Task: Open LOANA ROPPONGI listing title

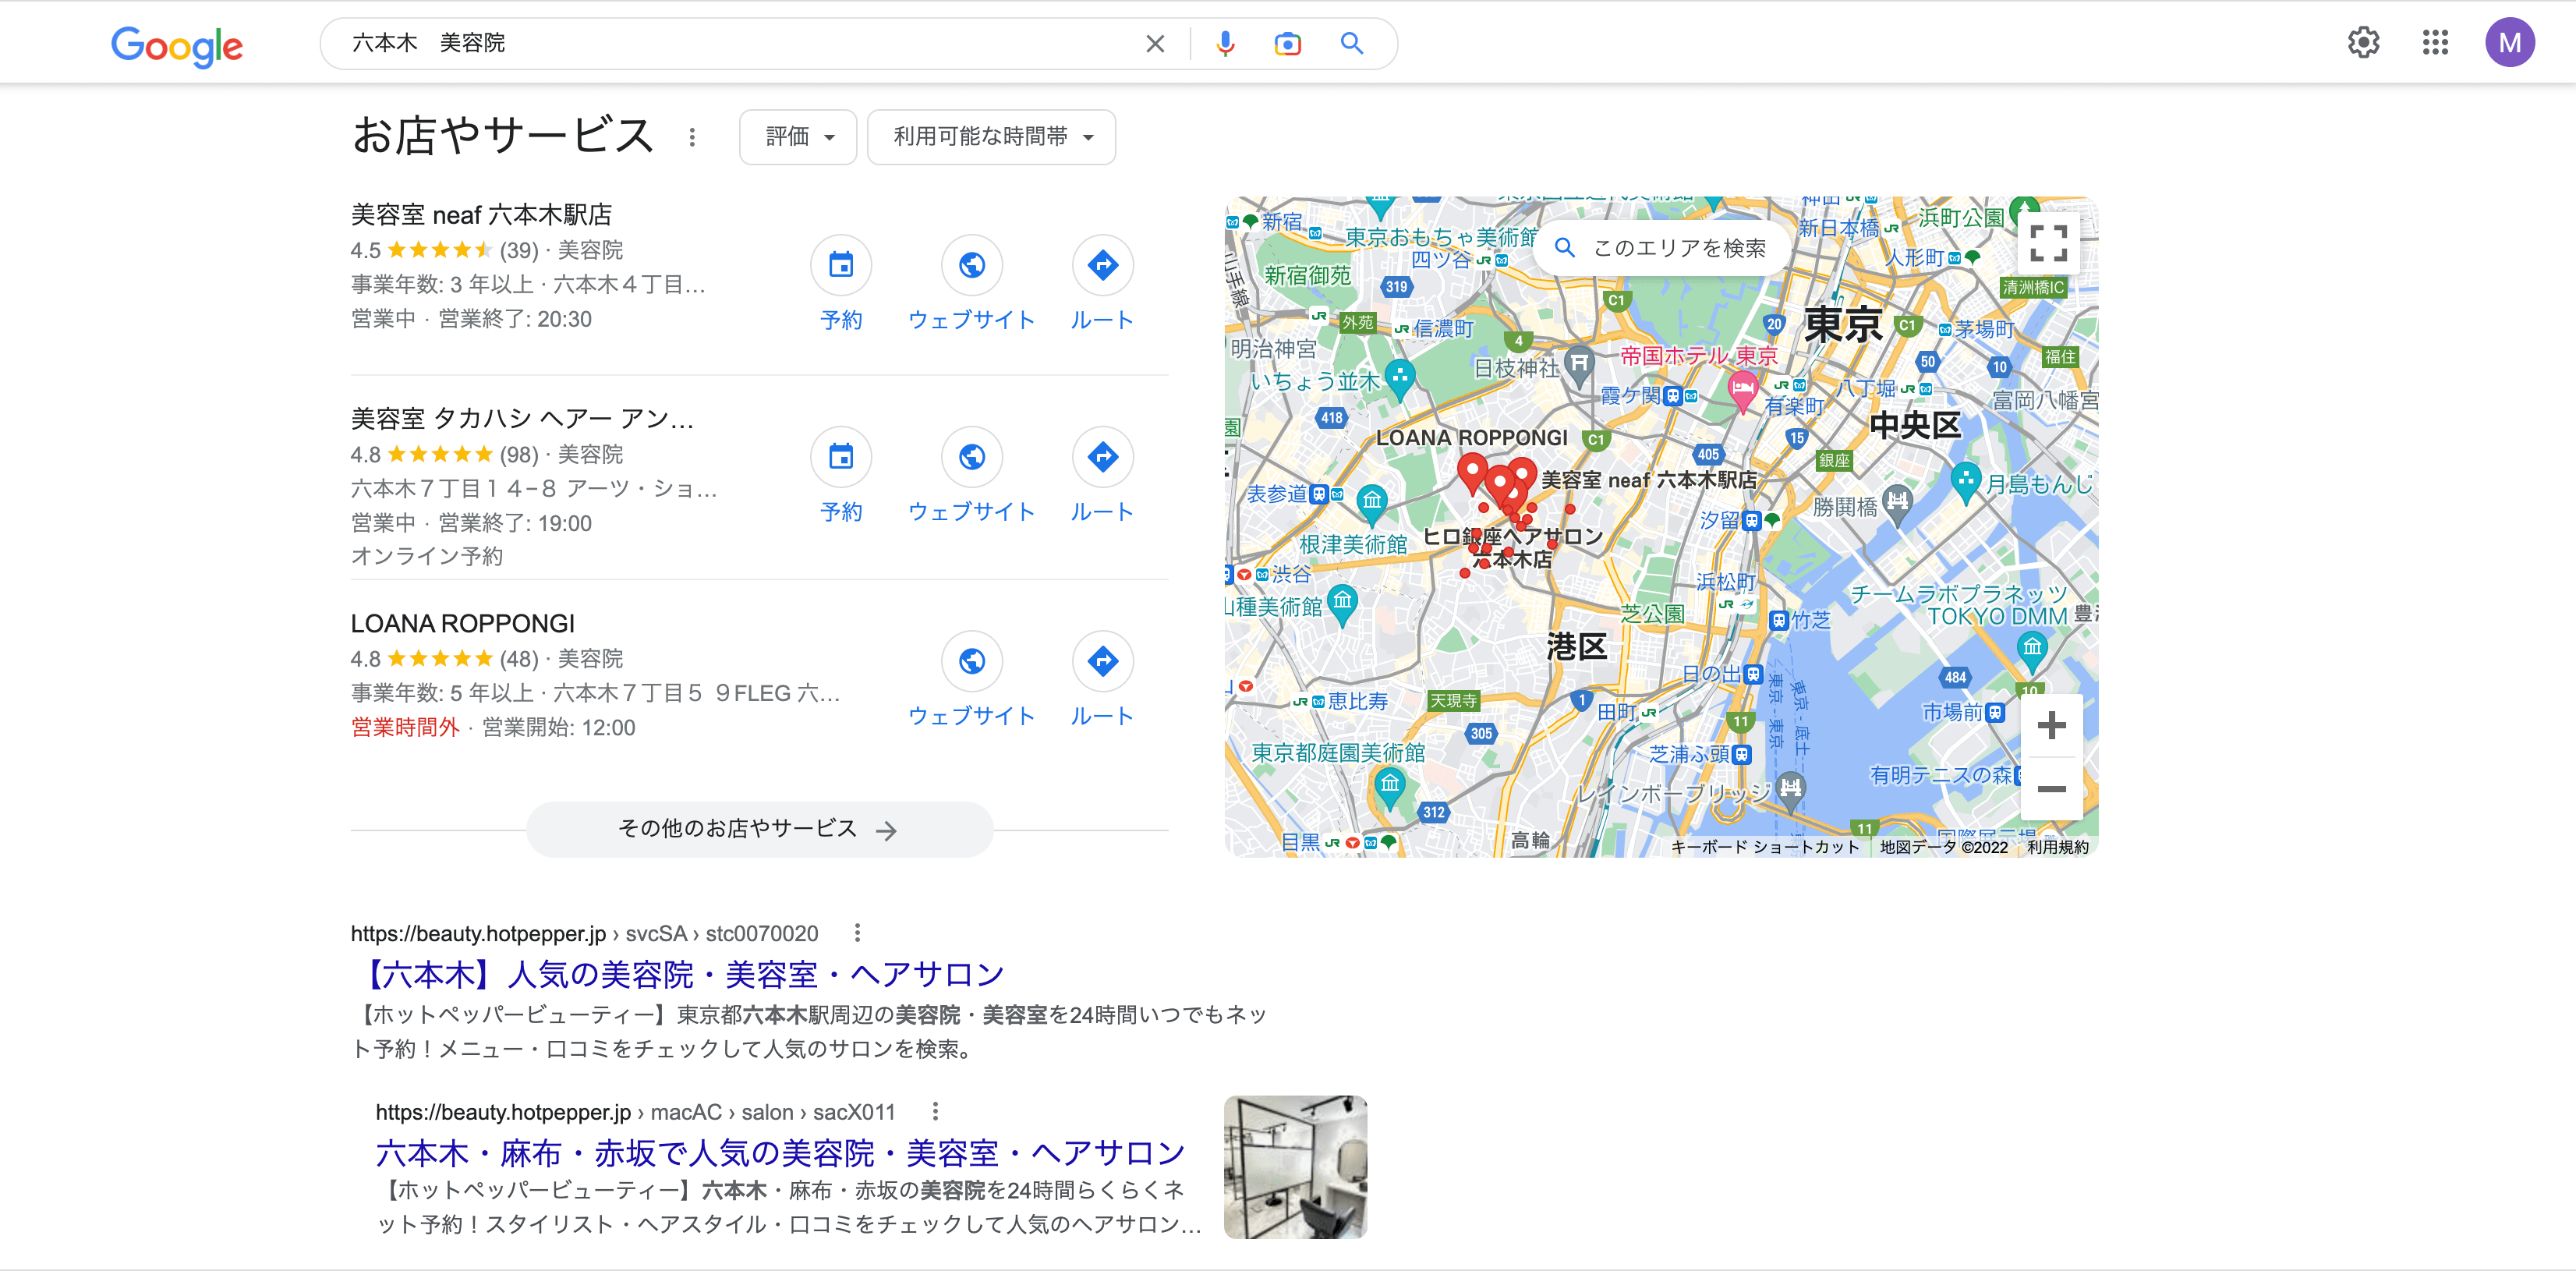Action: [462, 623]
